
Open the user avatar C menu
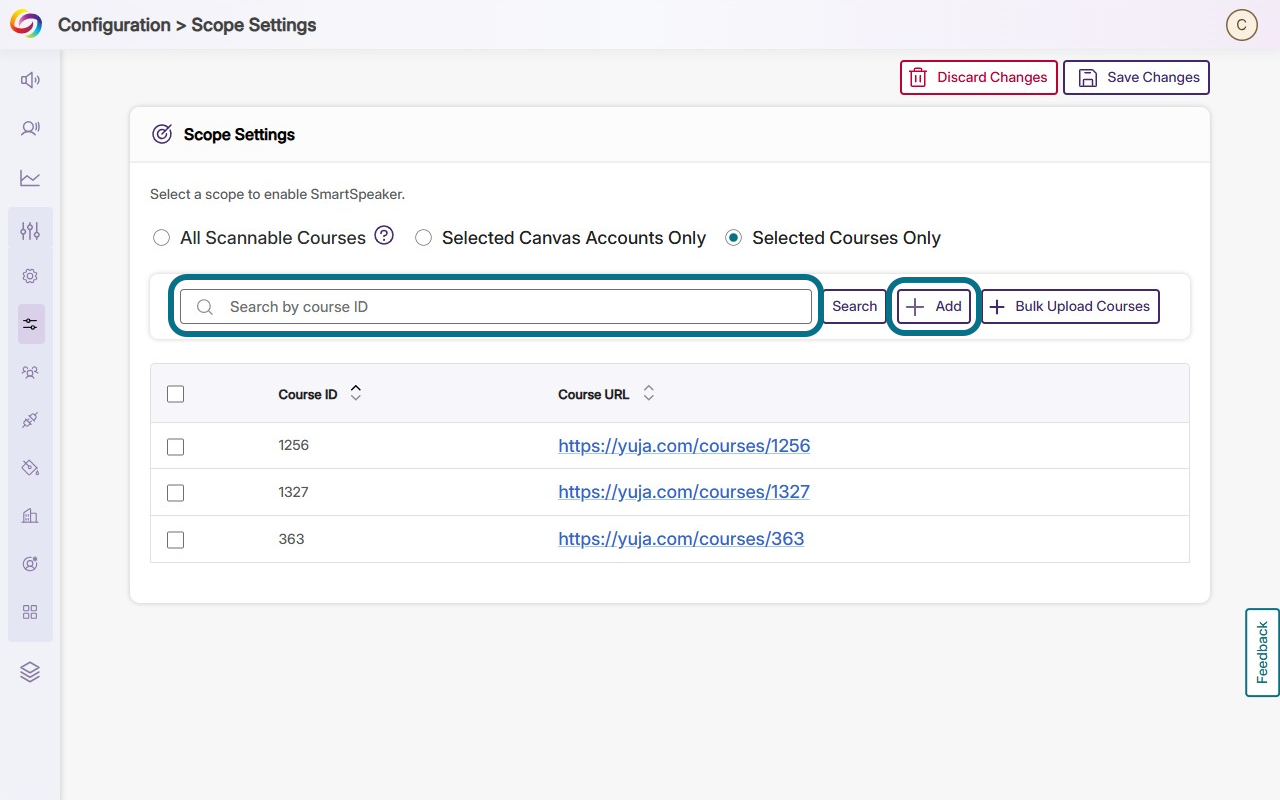point(1242,25)
